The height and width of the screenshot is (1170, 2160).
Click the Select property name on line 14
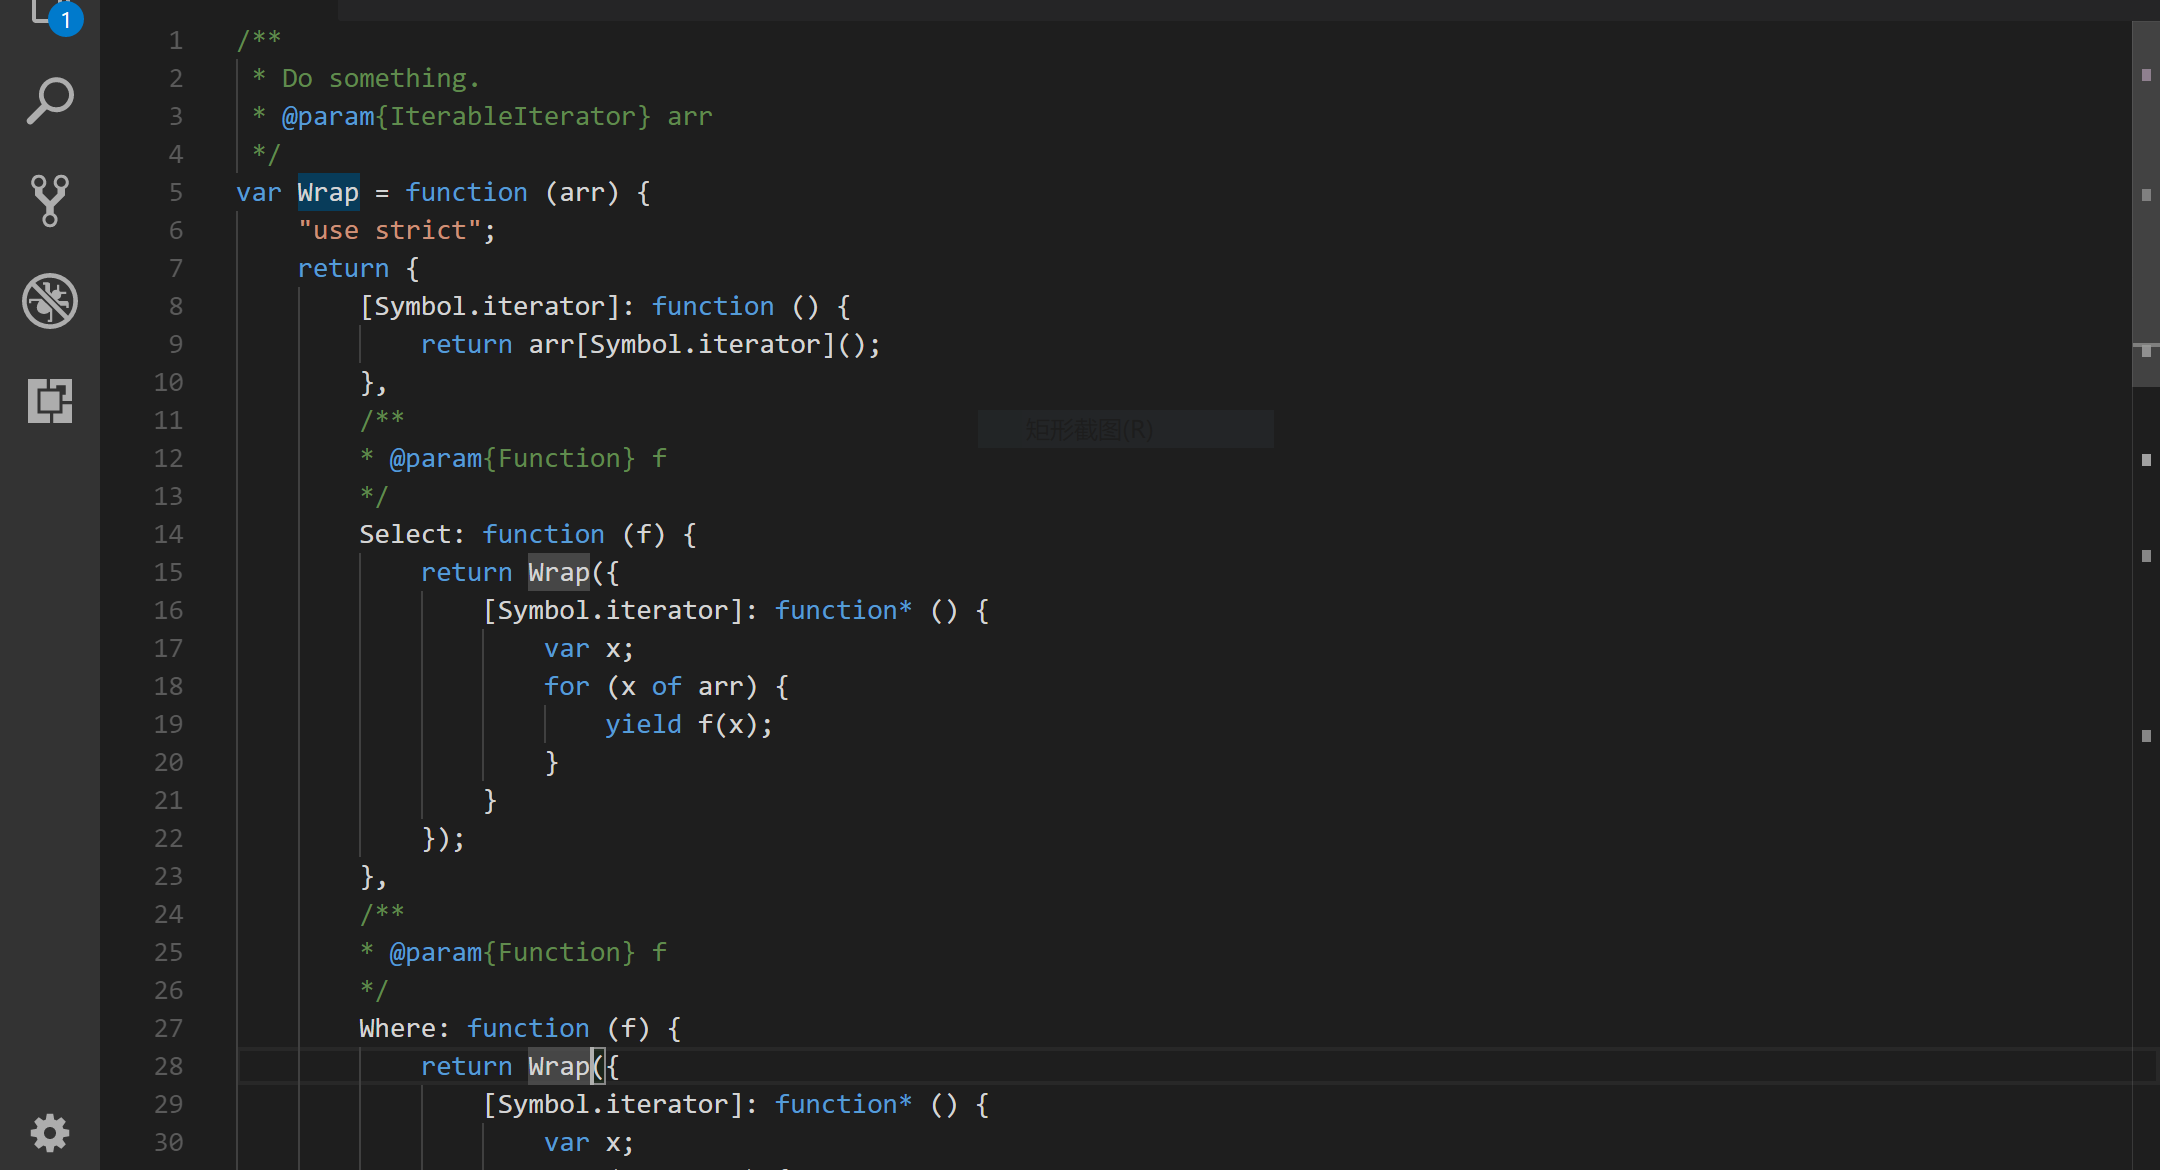404,534
